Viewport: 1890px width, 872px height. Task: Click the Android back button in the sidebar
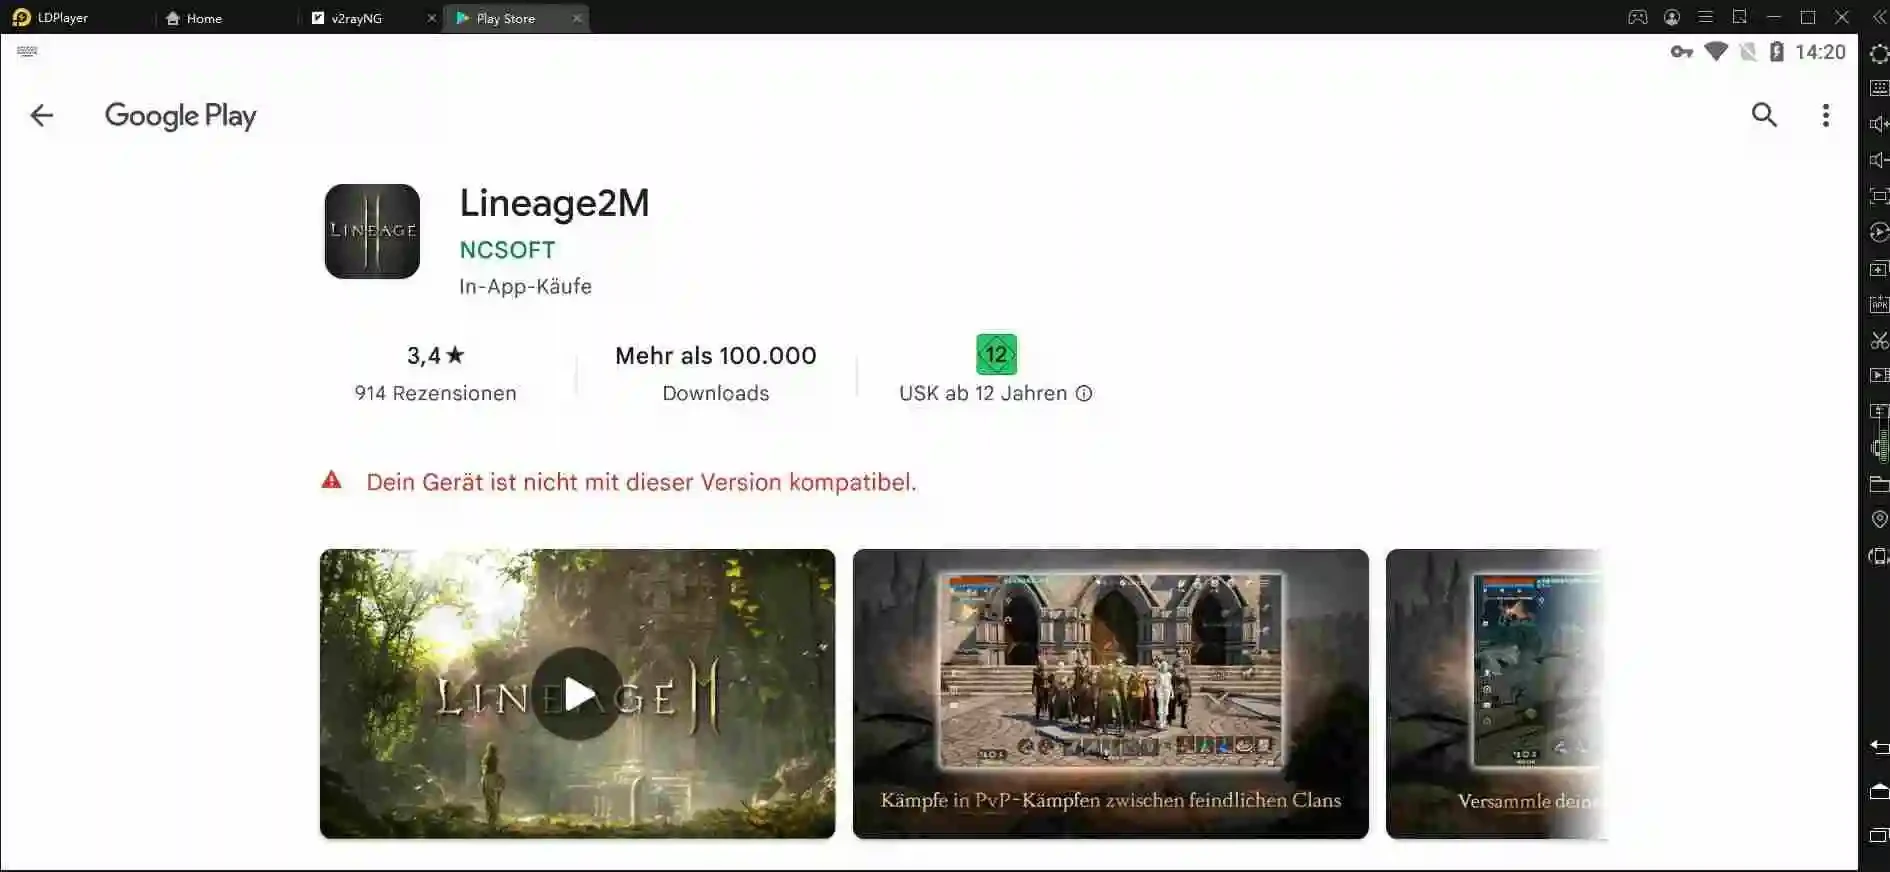click(x=1879, y=747)
